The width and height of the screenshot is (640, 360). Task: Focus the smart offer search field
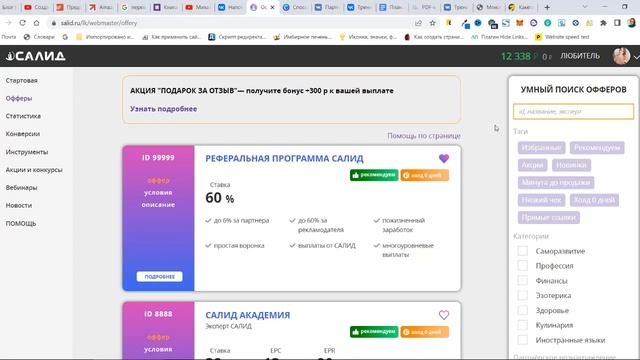573,111
